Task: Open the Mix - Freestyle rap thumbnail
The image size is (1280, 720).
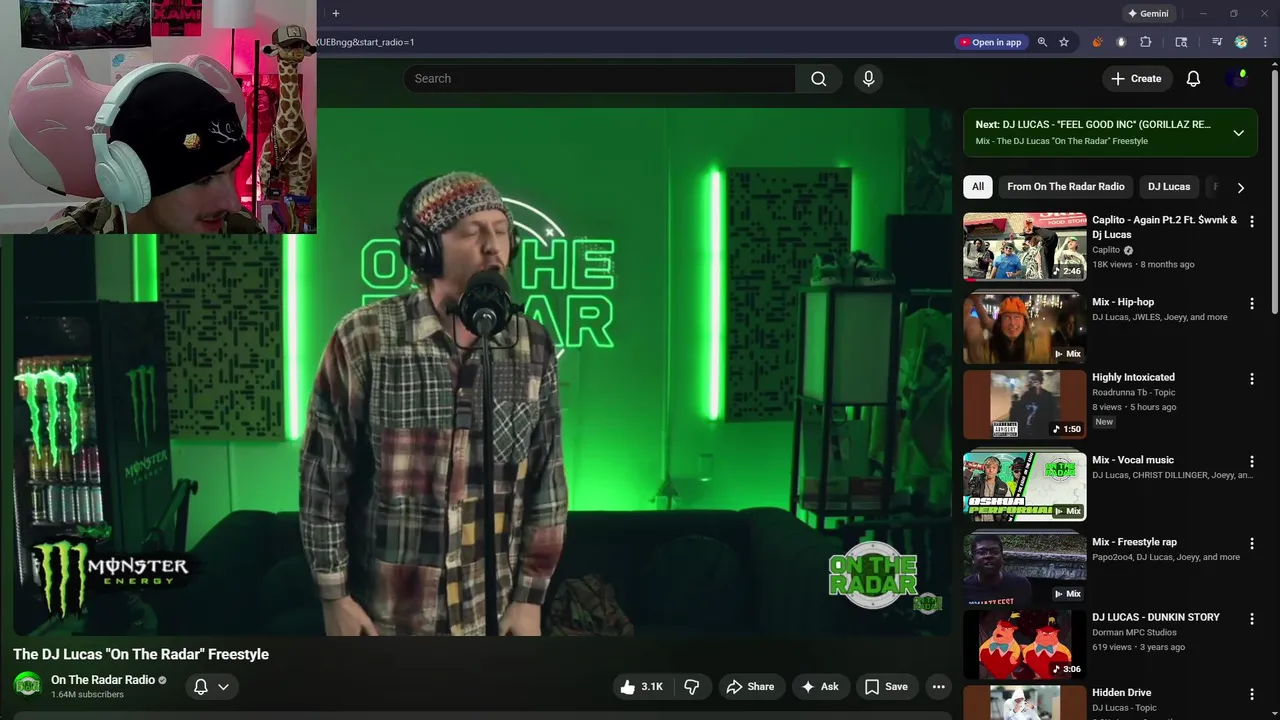Action: [x=1024, y=569]
